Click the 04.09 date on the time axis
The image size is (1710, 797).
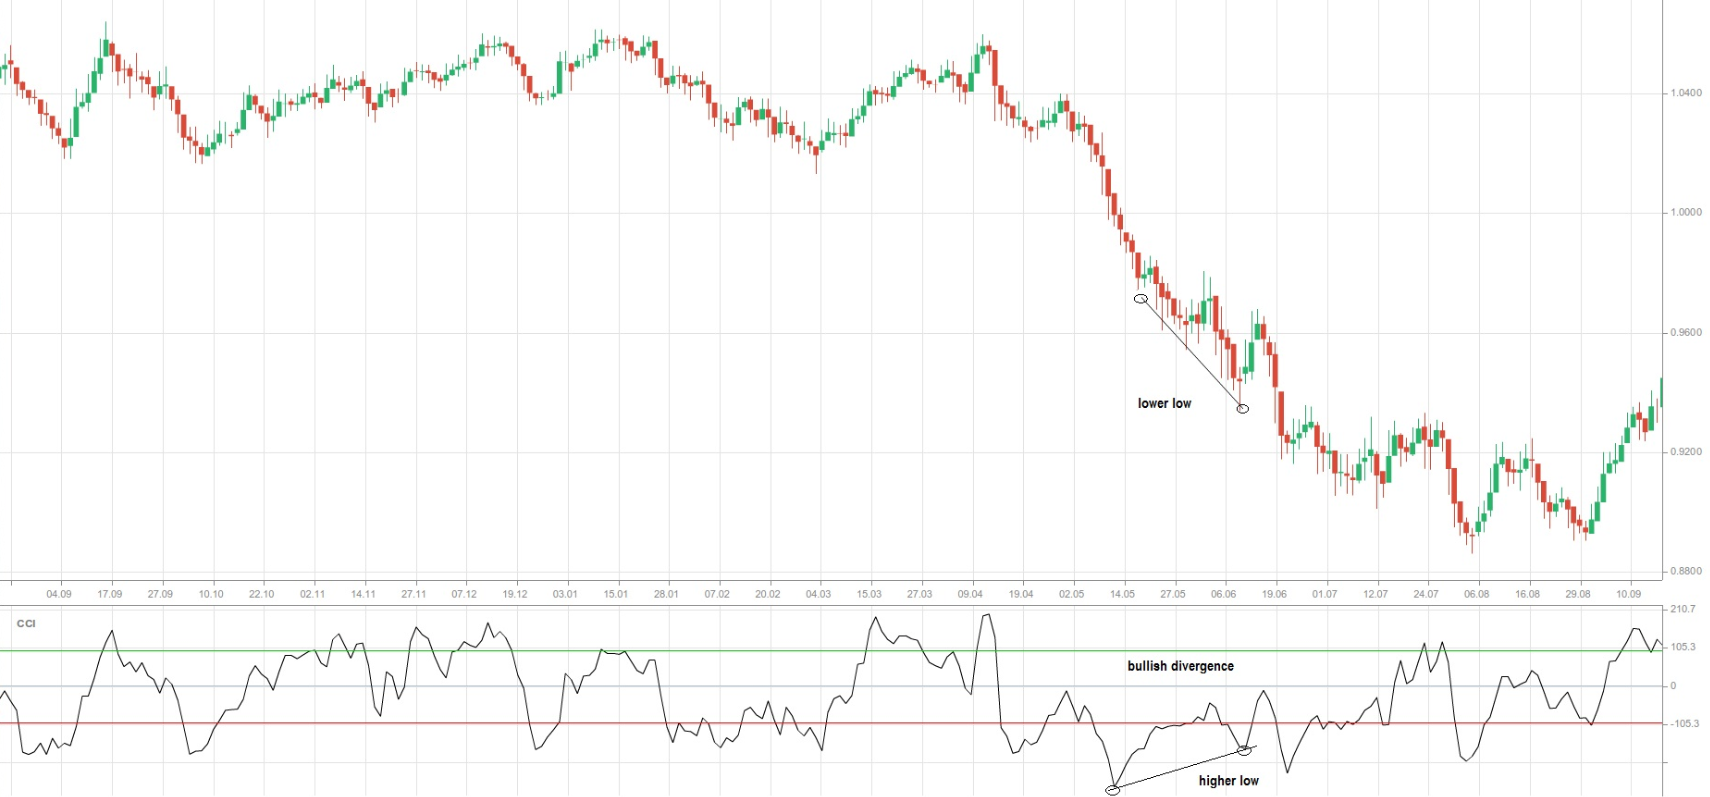tap(59, 594)
